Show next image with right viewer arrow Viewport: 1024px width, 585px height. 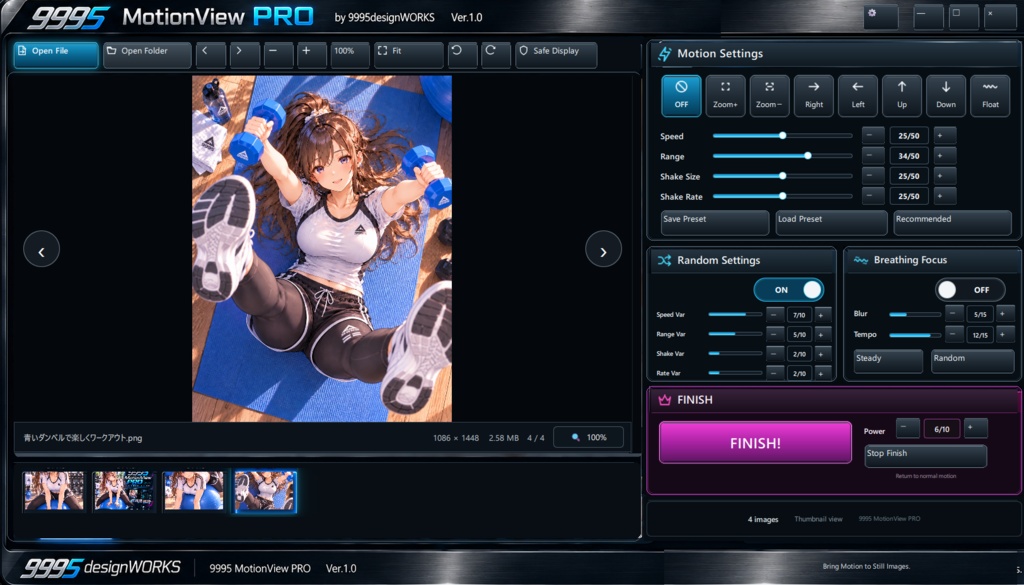click(603, 249)
